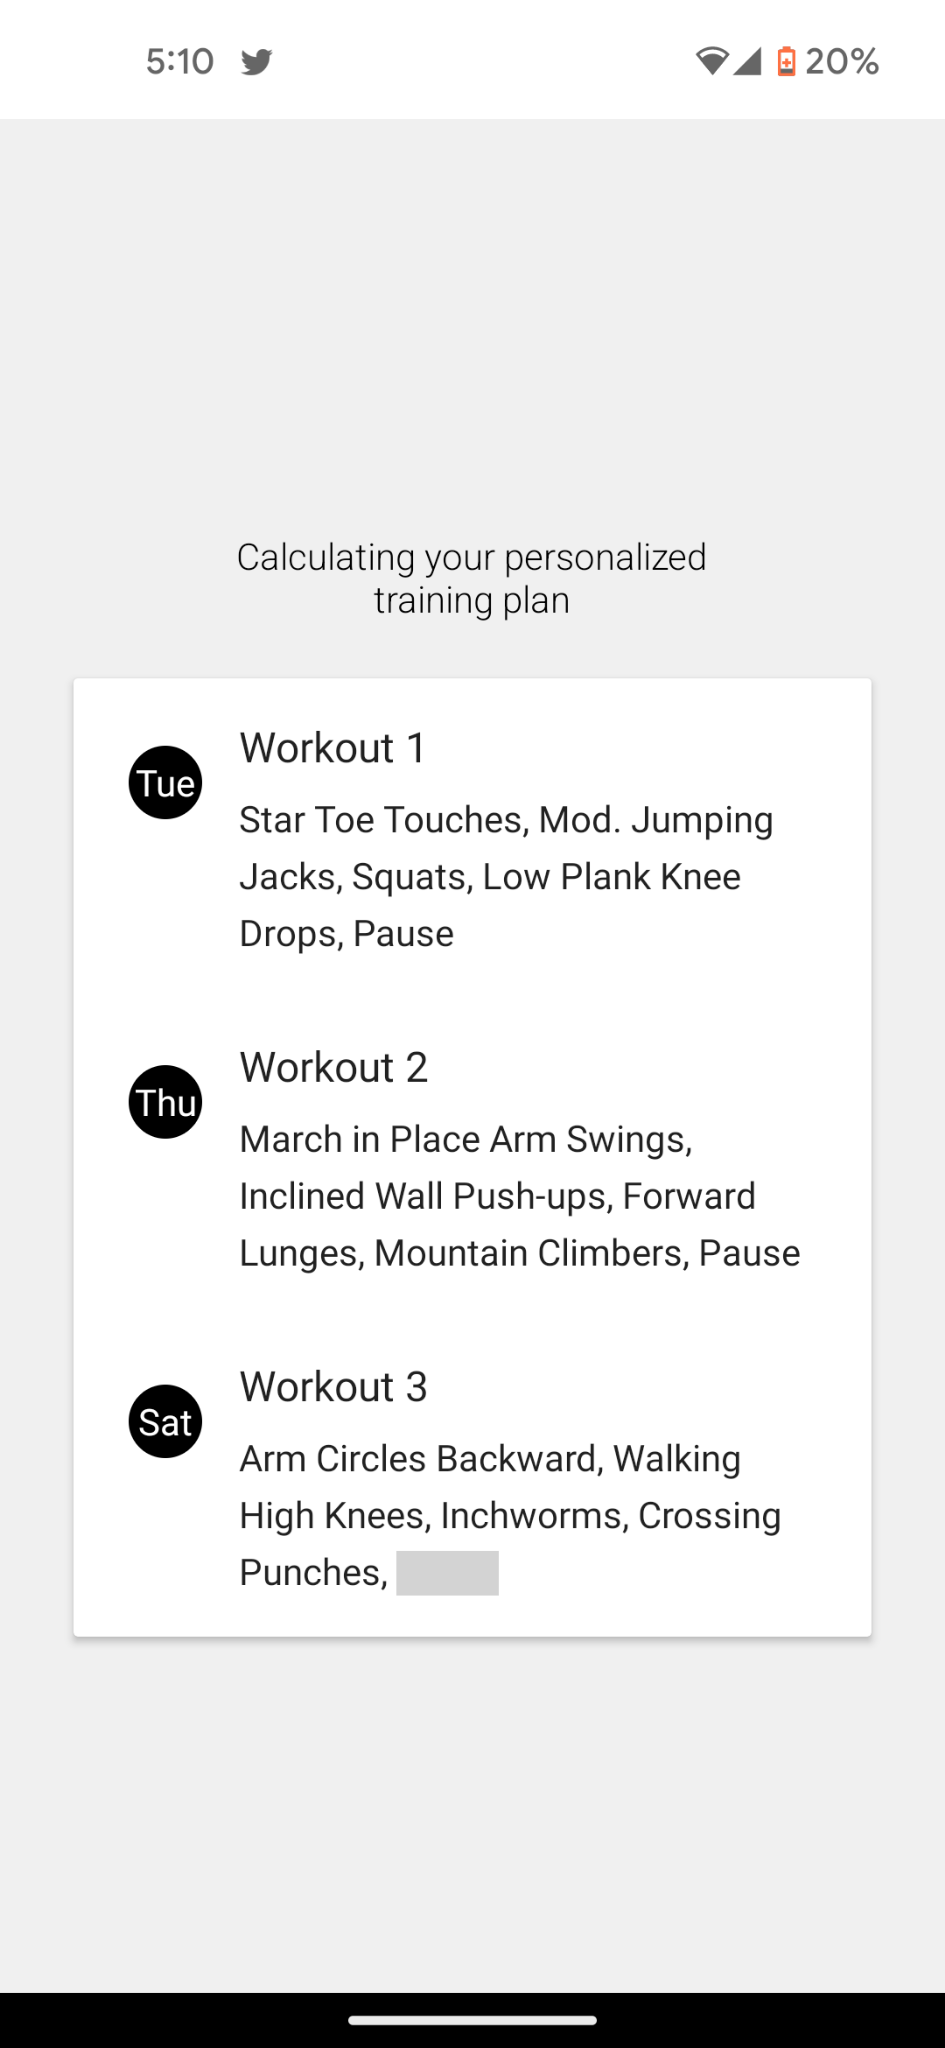The image size is (945, 2048).
Task: Tap the Twitter notification icon
Action: (257, 62)
